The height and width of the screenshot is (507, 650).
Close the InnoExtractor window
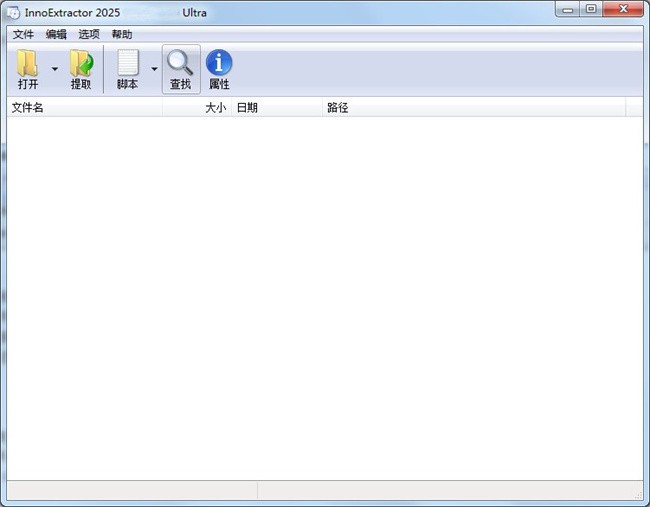(x=623, y=10)
